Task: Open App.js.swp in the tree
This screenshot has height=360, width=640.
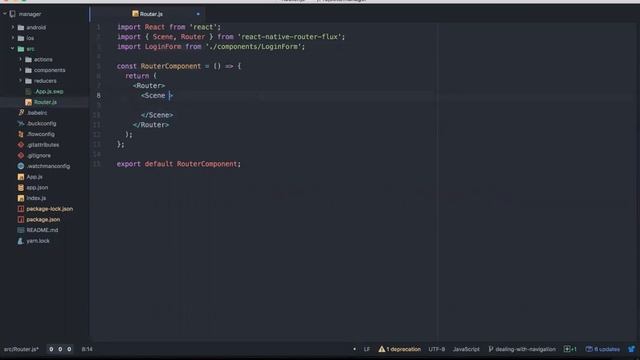Action: coord(49,91)
